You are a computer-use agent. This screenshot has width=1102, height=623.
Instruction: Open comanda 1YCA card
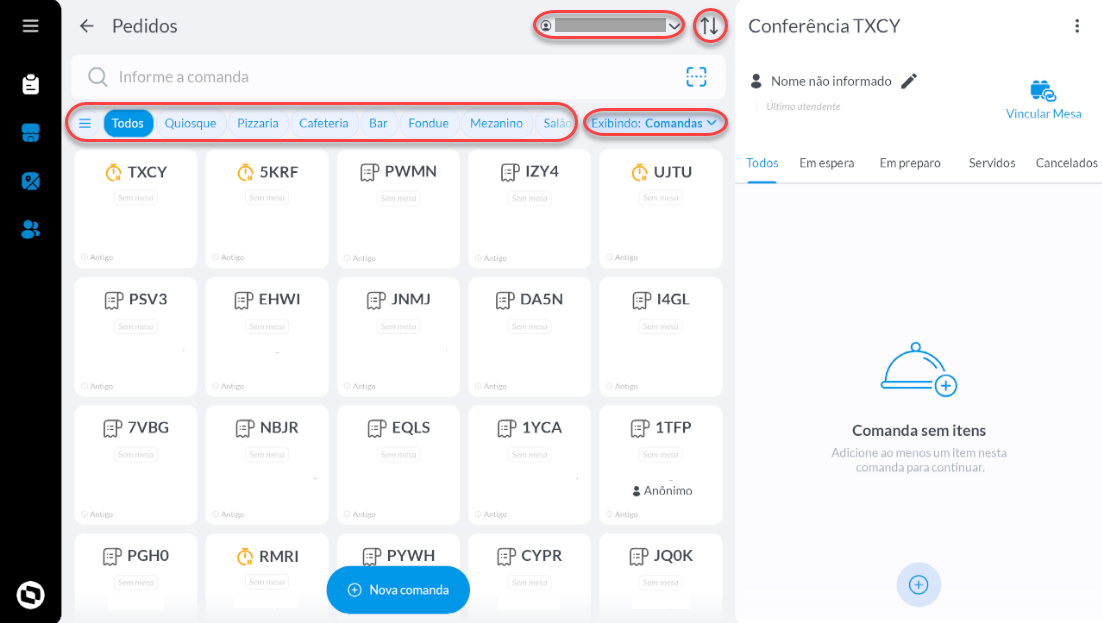click(529, 465)
